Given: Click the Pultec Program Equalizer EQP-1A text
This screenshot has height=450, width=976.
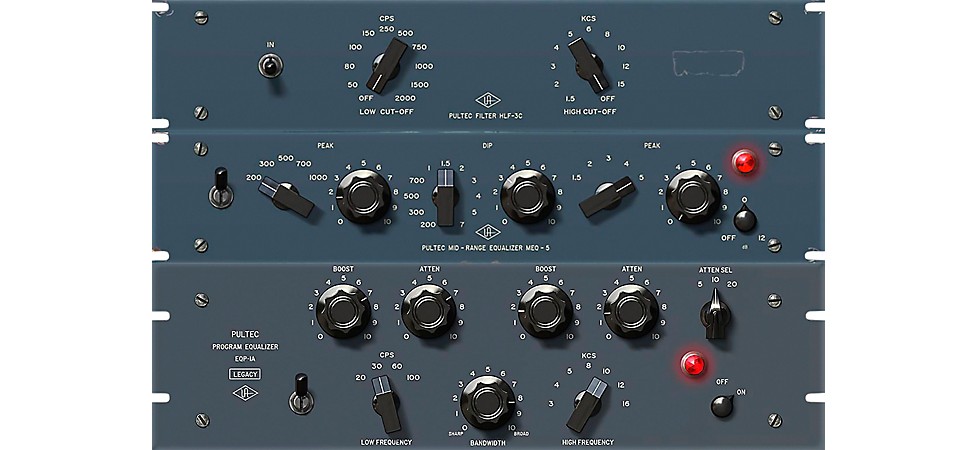Looking at the screenshot, I should click(245, 346).
